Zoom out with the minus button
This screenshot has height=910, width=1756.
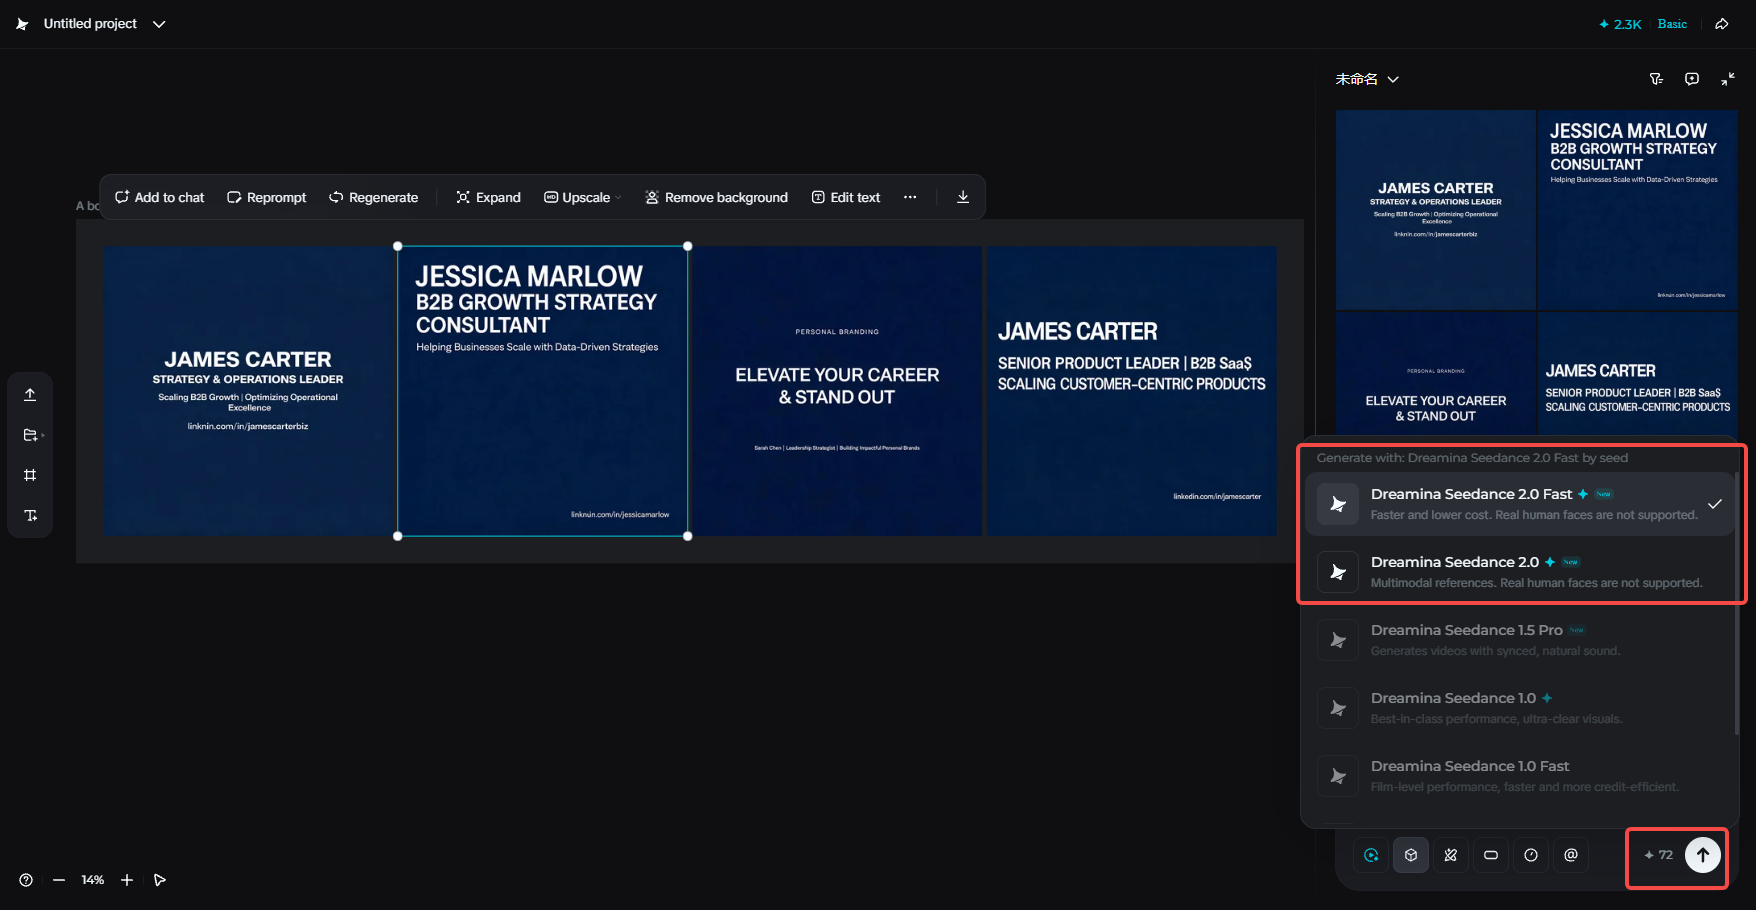[59, 880]
